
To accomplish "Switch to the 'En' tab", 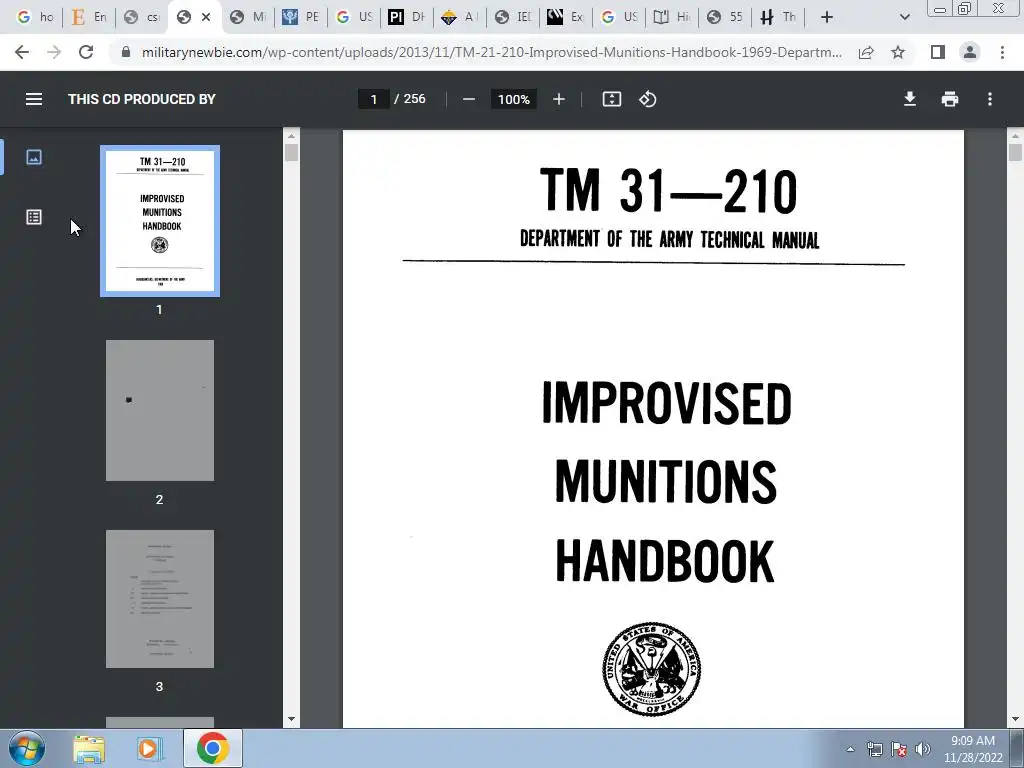I will click(89, 17).
